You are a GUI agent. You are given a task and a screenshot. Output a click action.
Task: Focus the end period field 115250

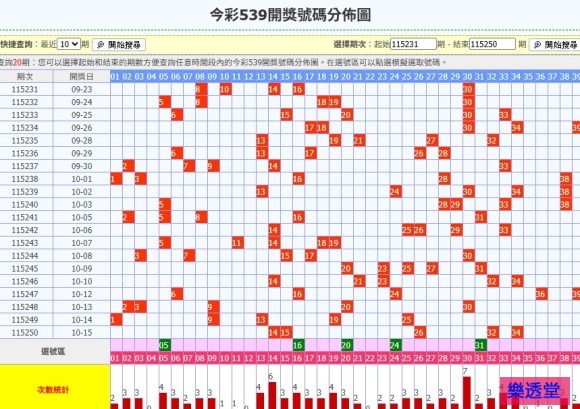pos(492,44)
